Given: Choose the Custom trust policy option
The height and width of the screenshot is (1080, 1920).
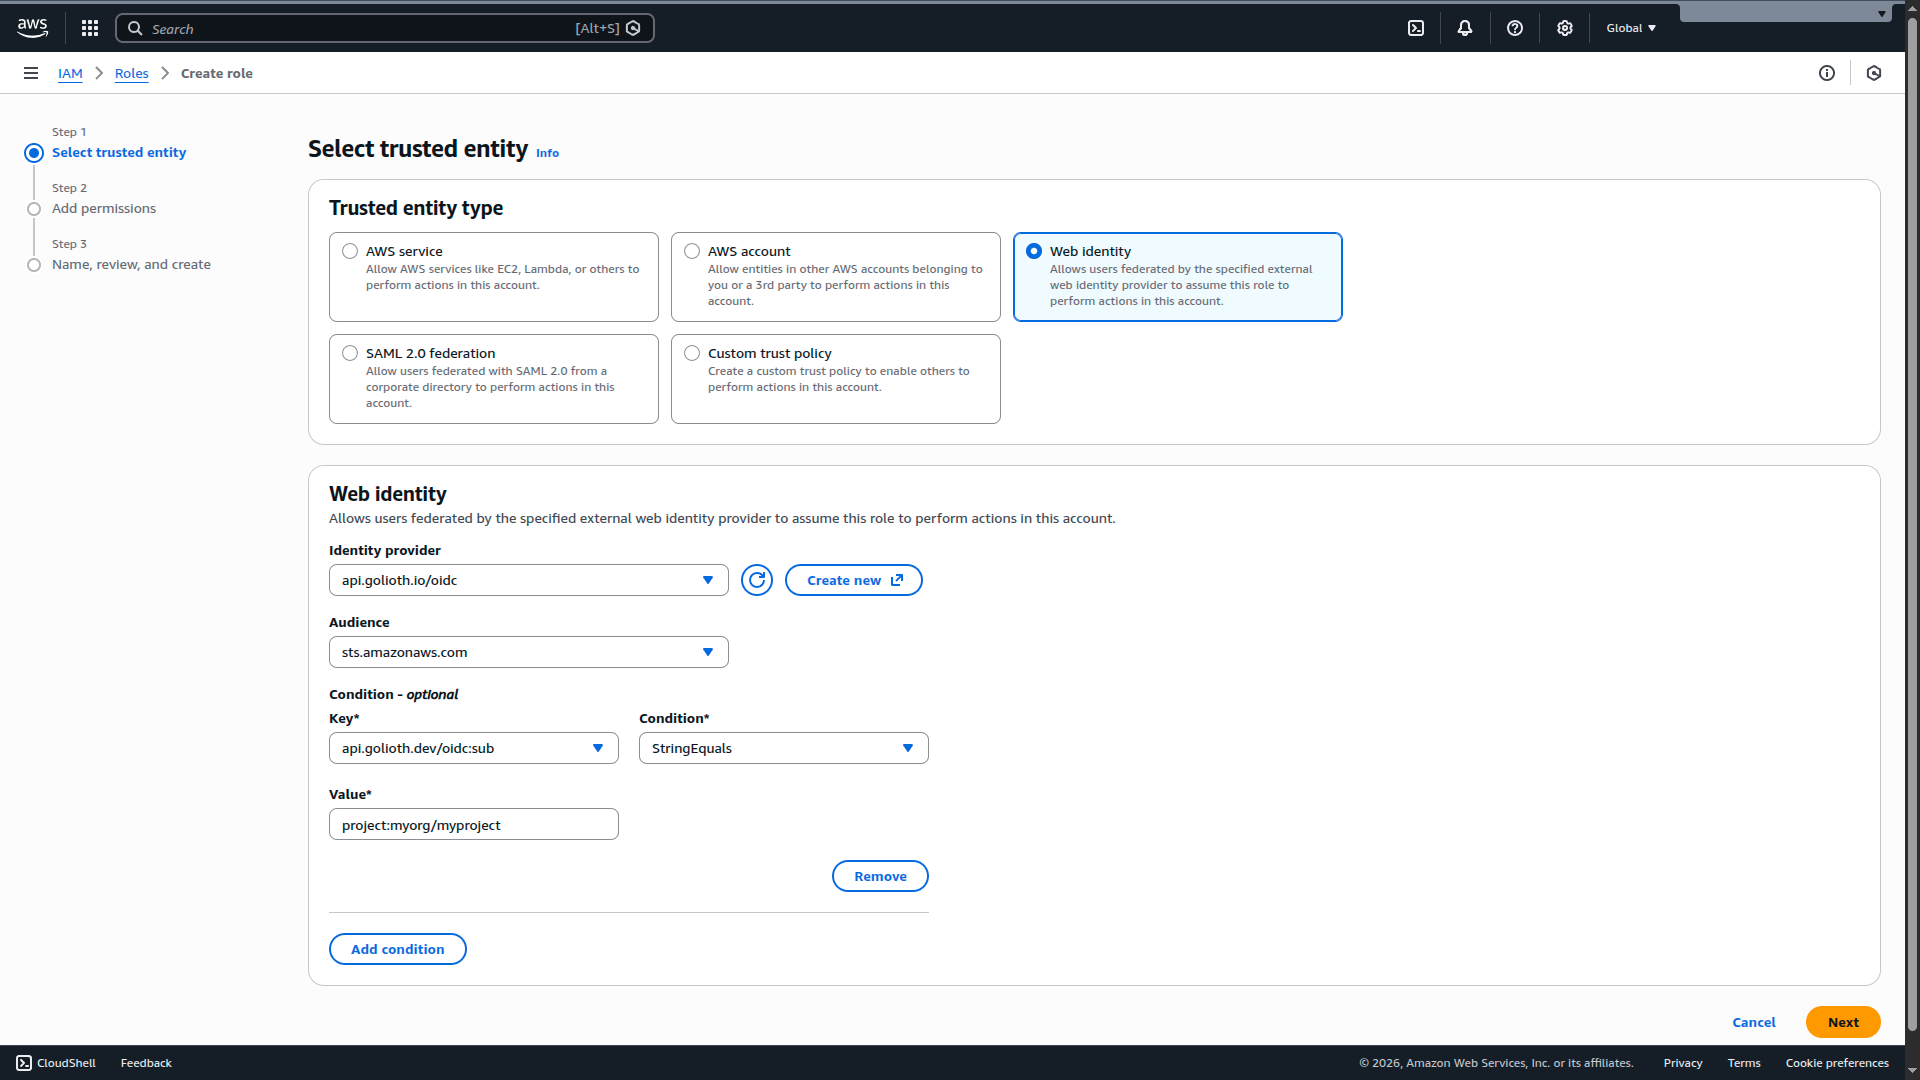Looking at the screenshot, I should (x=692, y=353).
